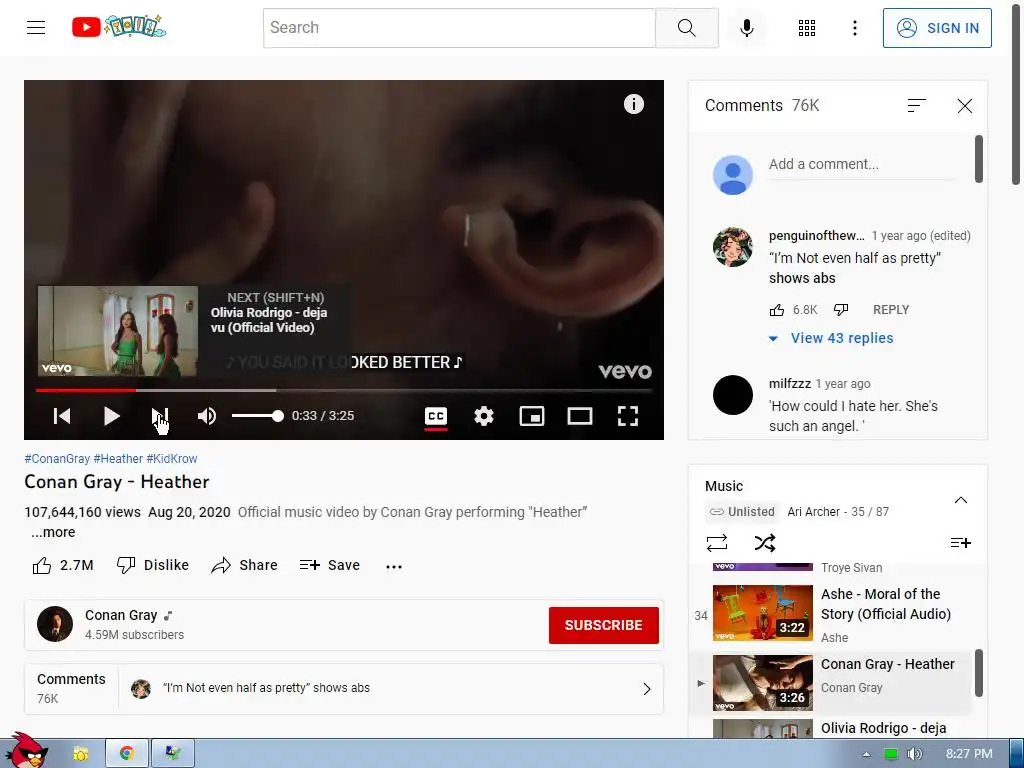Play Ashe - Moral of the Story
The image size is (1024, 768).
click(831, 616)
